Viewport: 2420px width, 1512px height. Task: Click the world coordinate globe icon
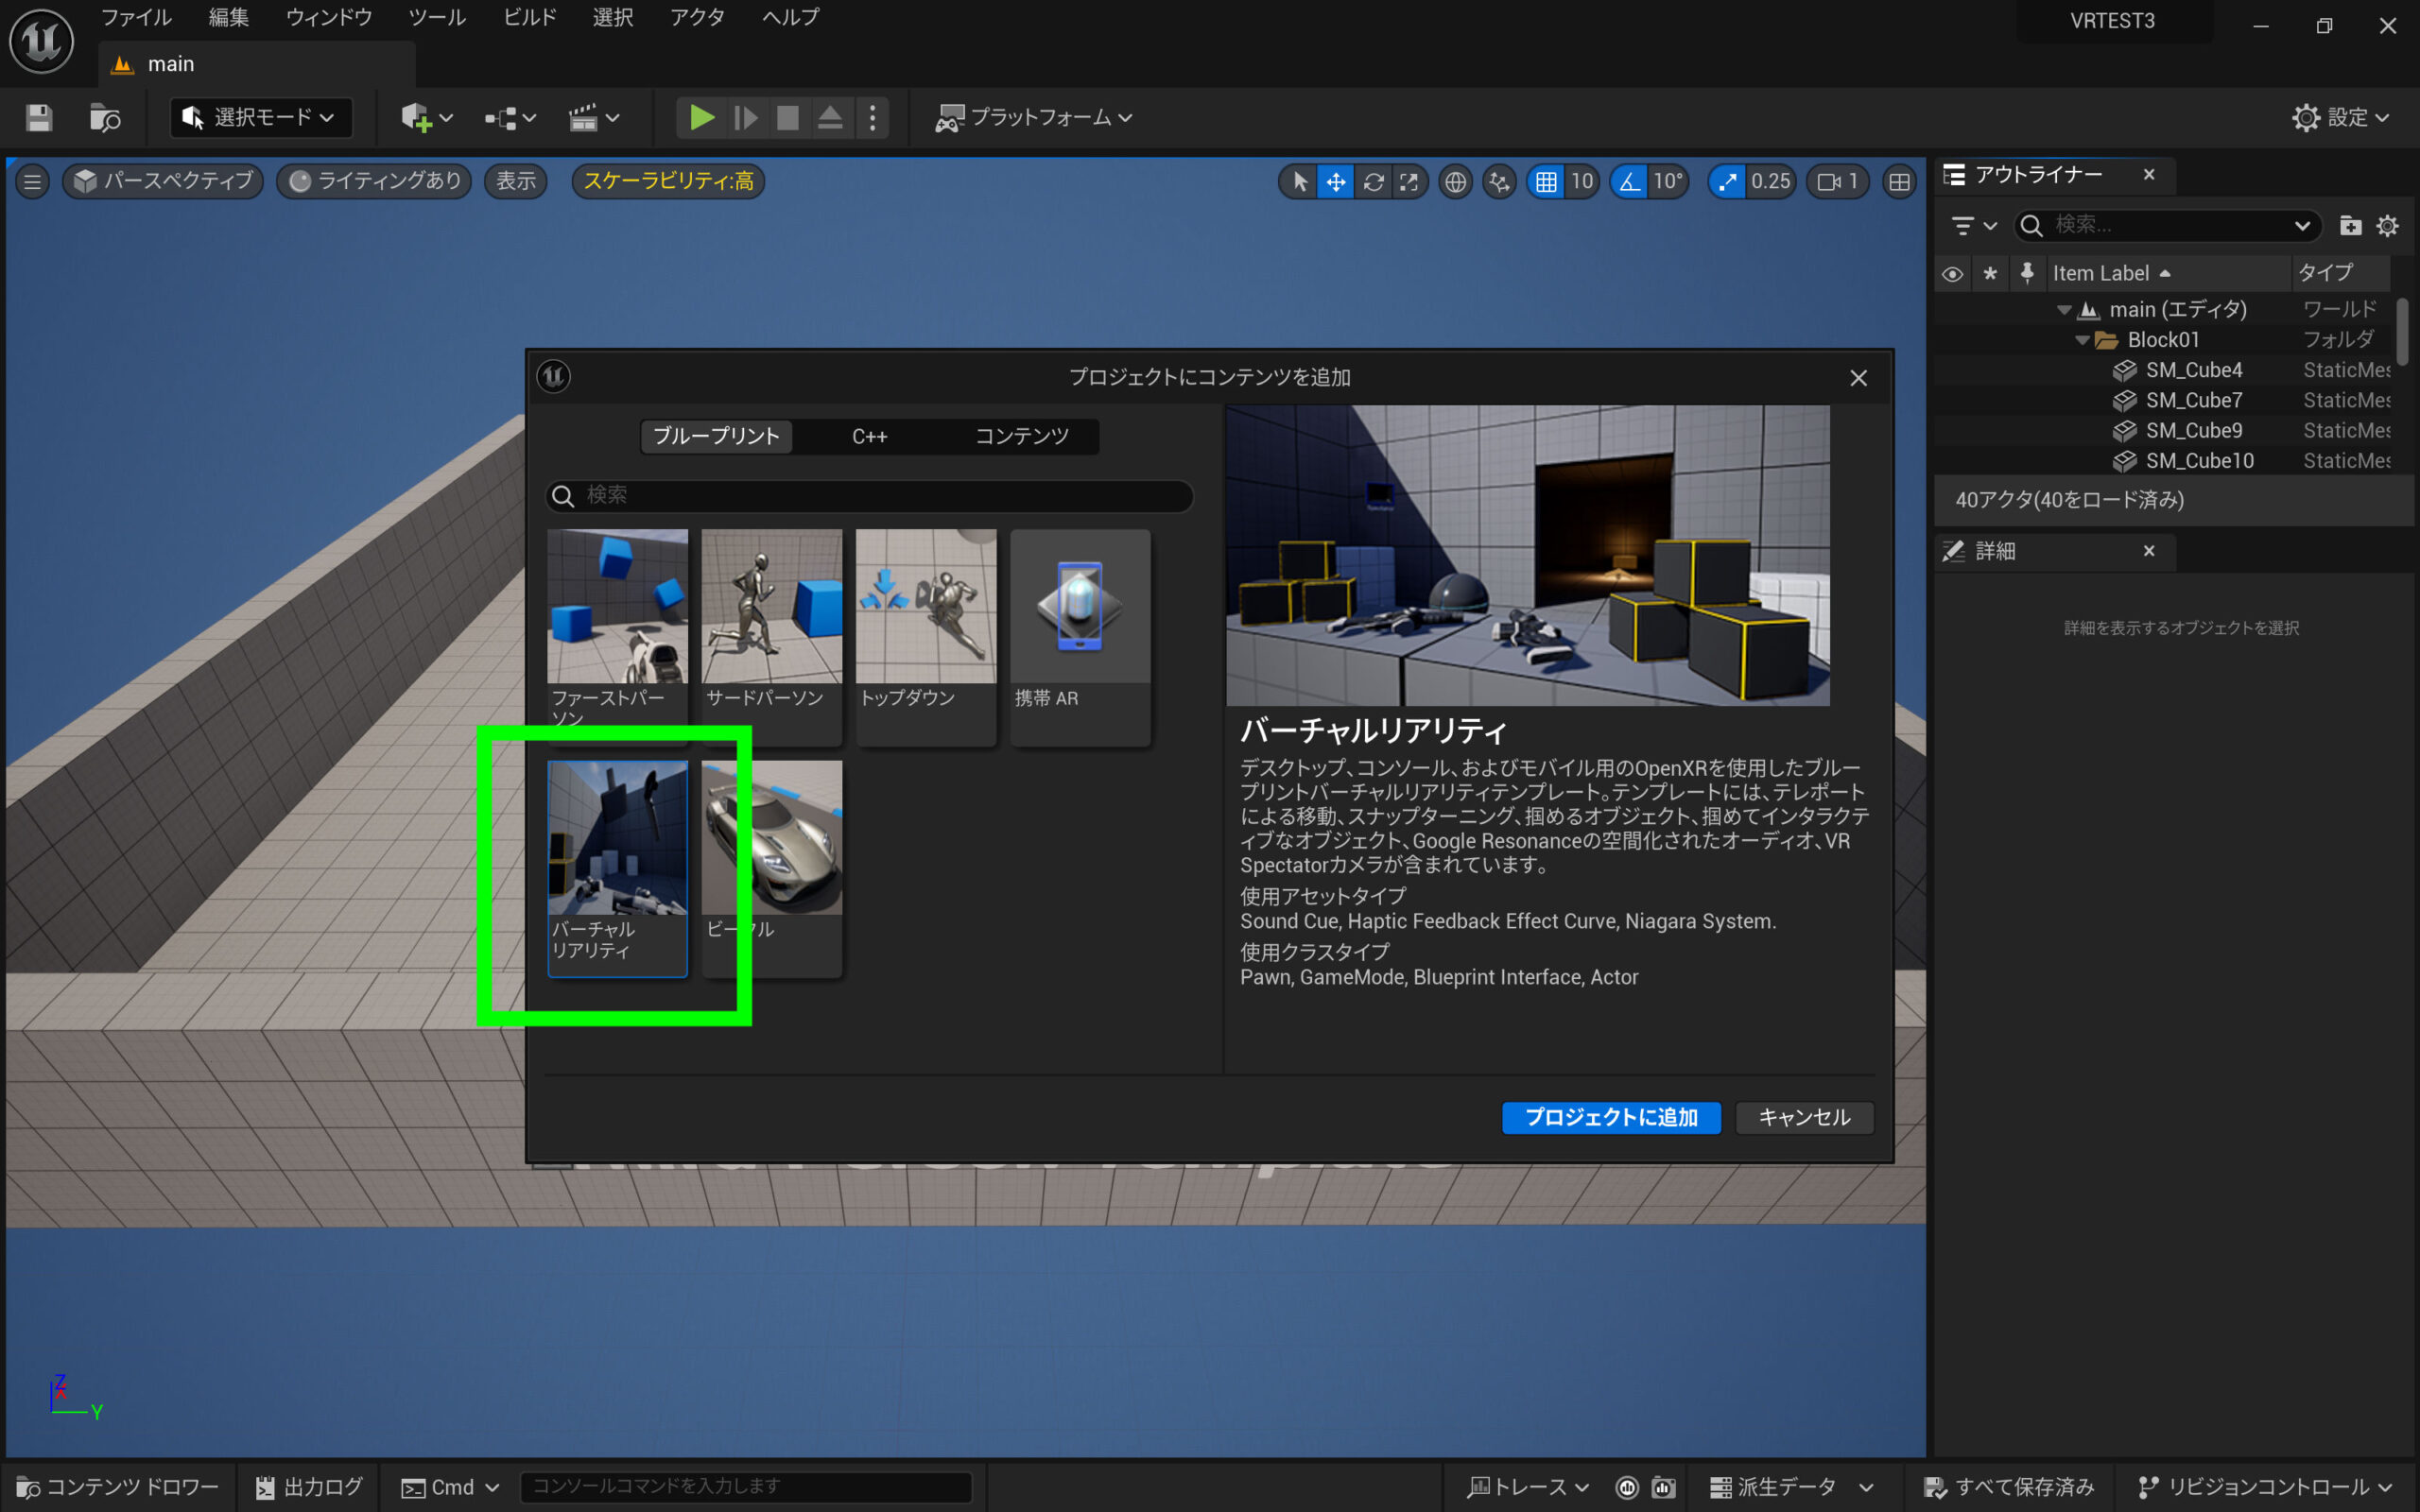point(1455,181)
